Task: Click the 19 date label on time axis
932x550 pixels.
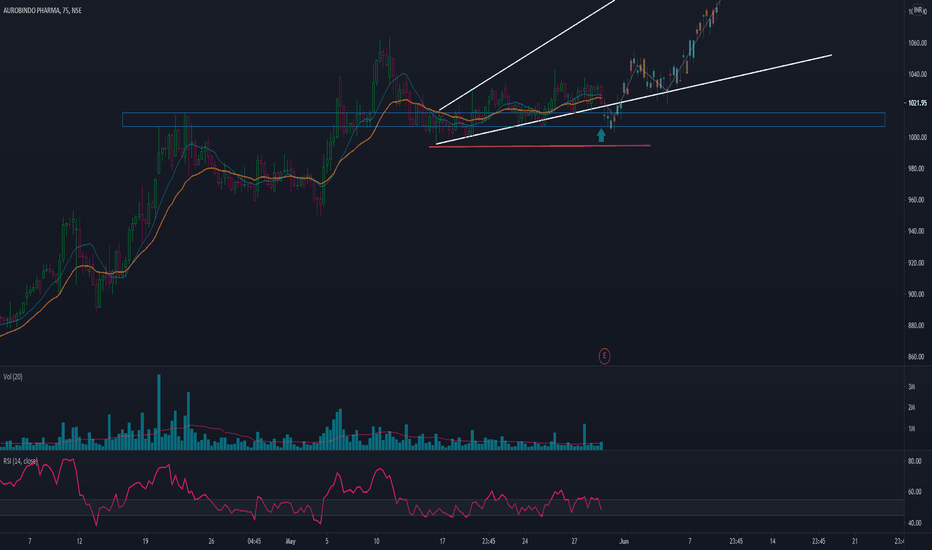Action: point(145,542)
